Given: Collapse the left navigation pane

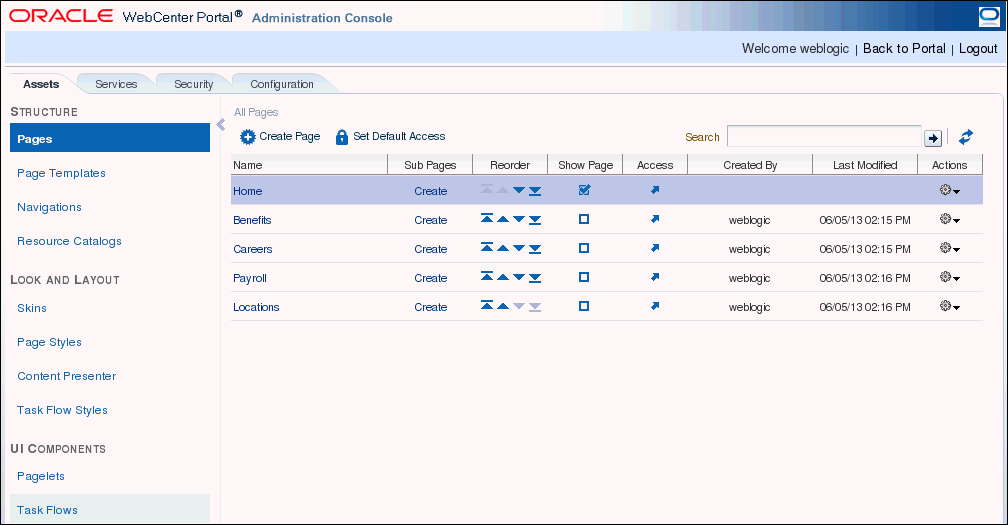Looking at the screenshot, I should tap(221, 125).
